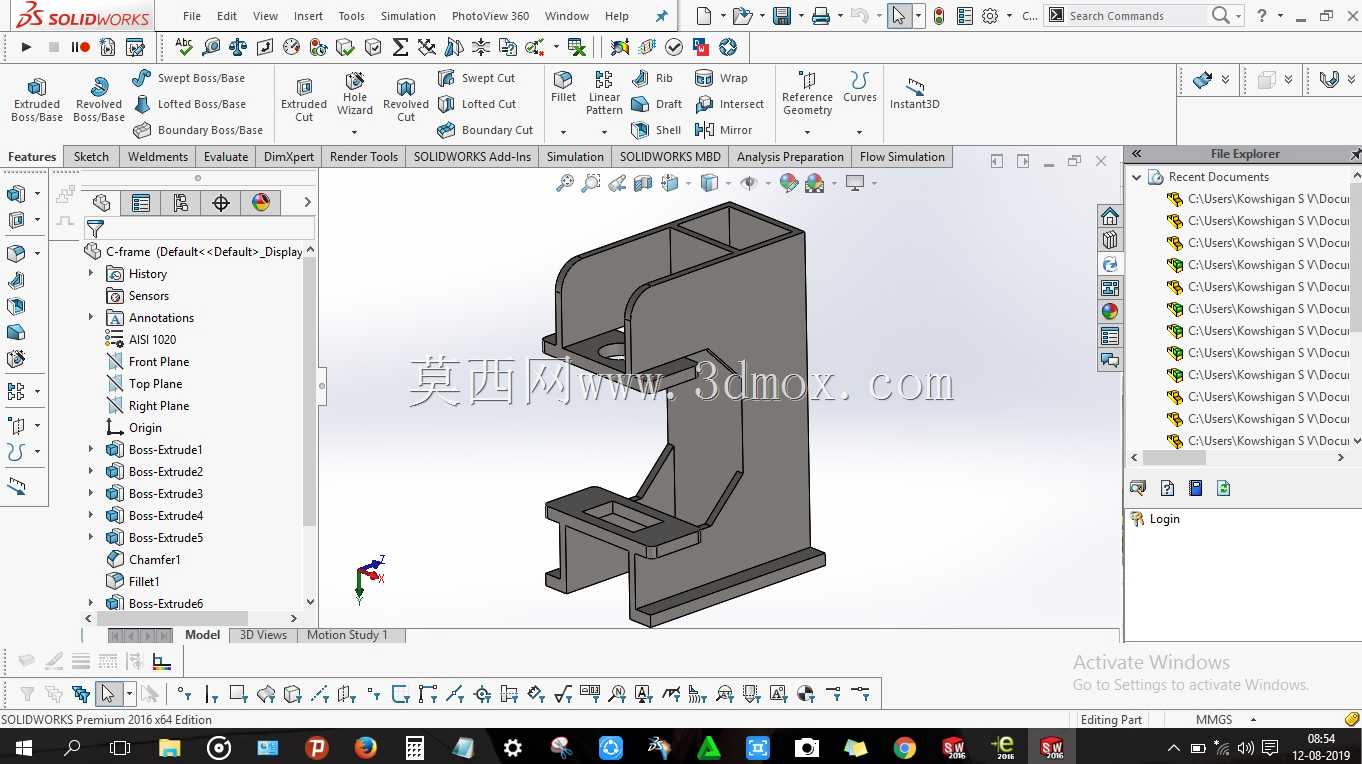Click the Save icon in the title bar

point(782,16)
